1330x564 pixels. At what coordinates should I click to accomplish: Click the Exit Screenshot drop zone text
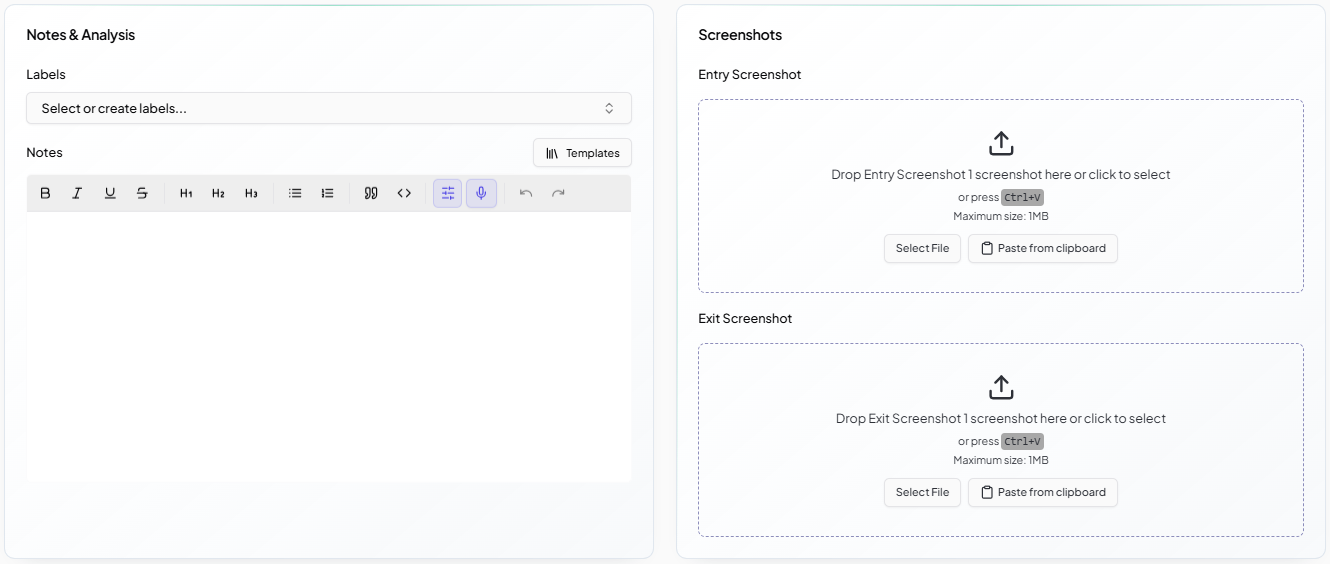pyautogui.click(x=1001, y=418)
